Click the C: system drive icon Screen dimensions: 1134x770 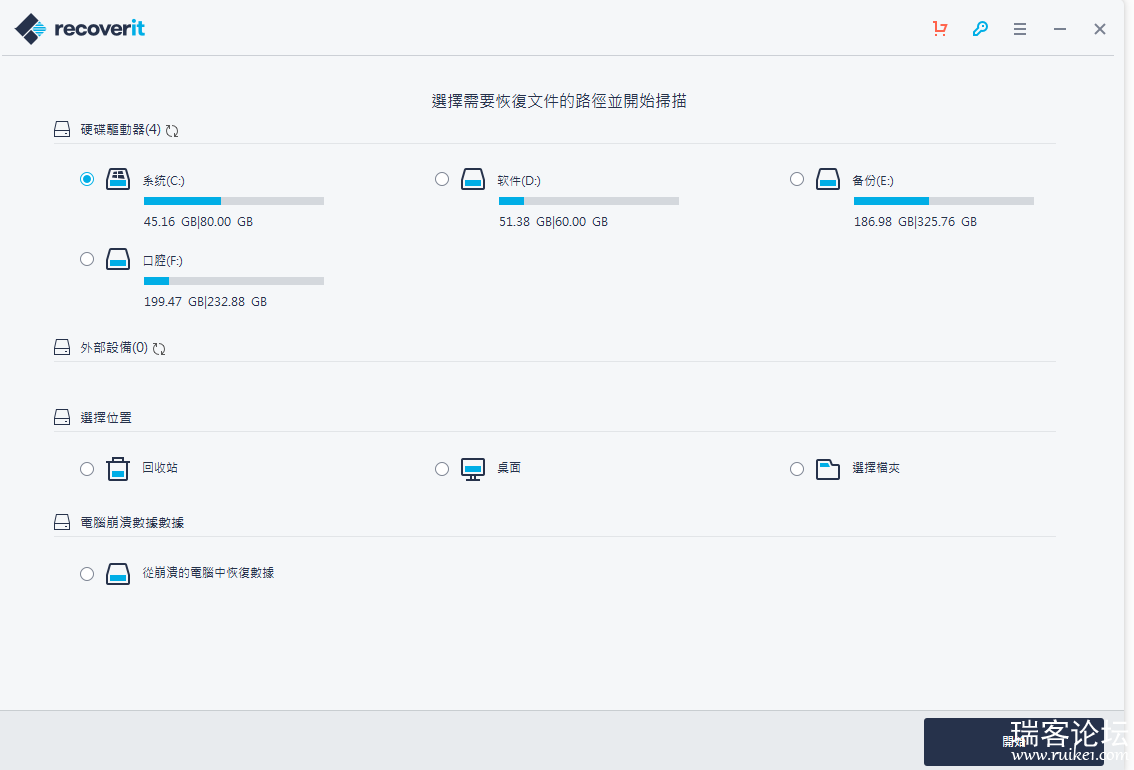(x=118, y=179)
